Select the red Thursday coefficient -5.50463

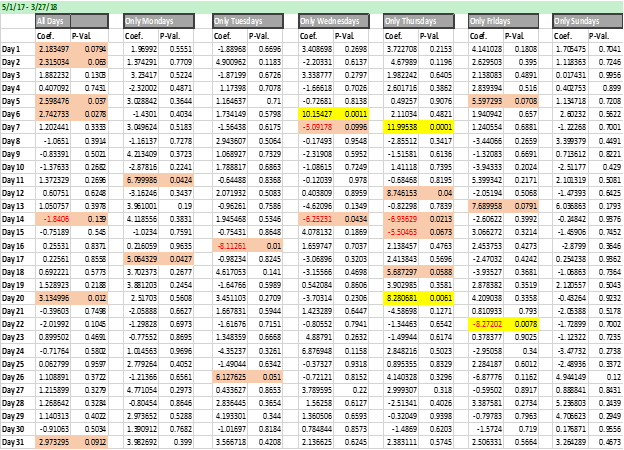pos(401,232)
